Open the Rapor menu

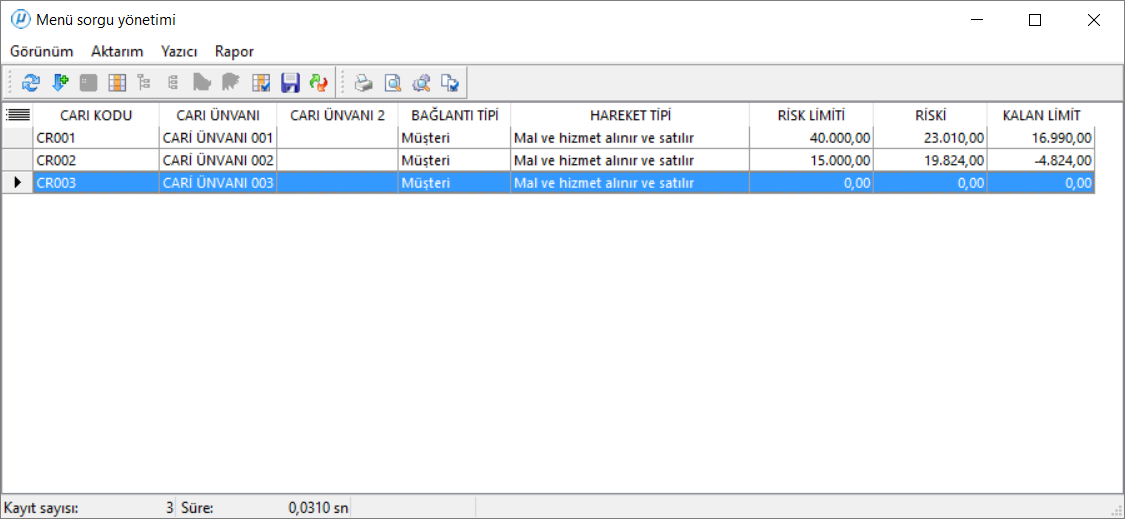coord(234,51)
